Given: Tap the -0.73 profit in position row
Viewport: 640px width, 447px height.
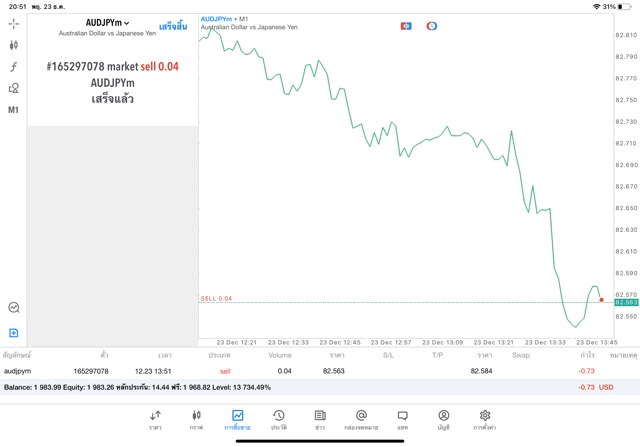Looking at the screenshot, I should (587, 371).
